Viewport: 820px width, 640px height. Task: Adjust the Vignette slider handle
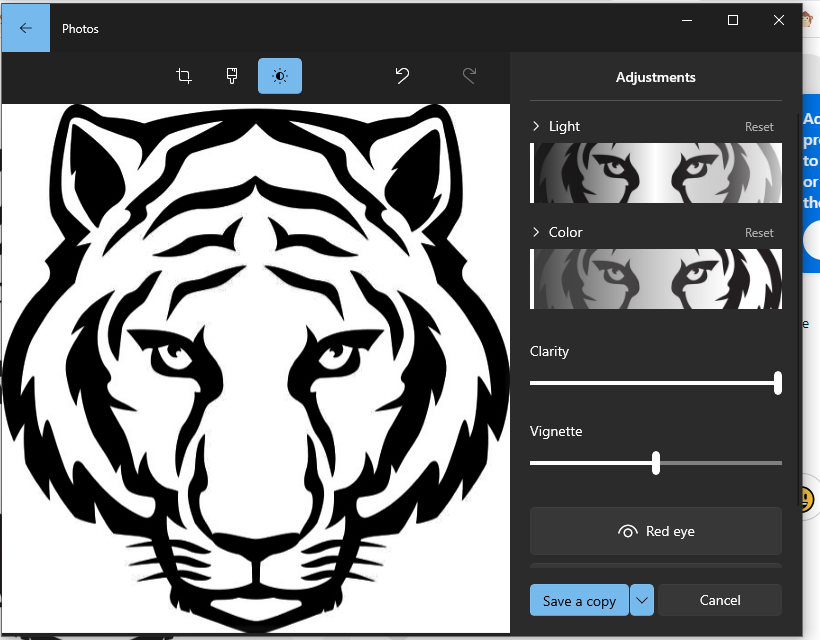click(x=655, y=463)
